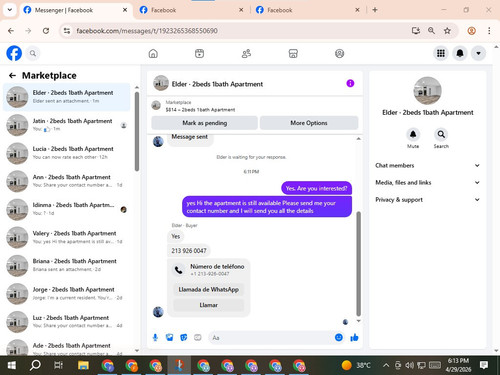Switch to the second Facebook browser tab

[x=192, y=10]
